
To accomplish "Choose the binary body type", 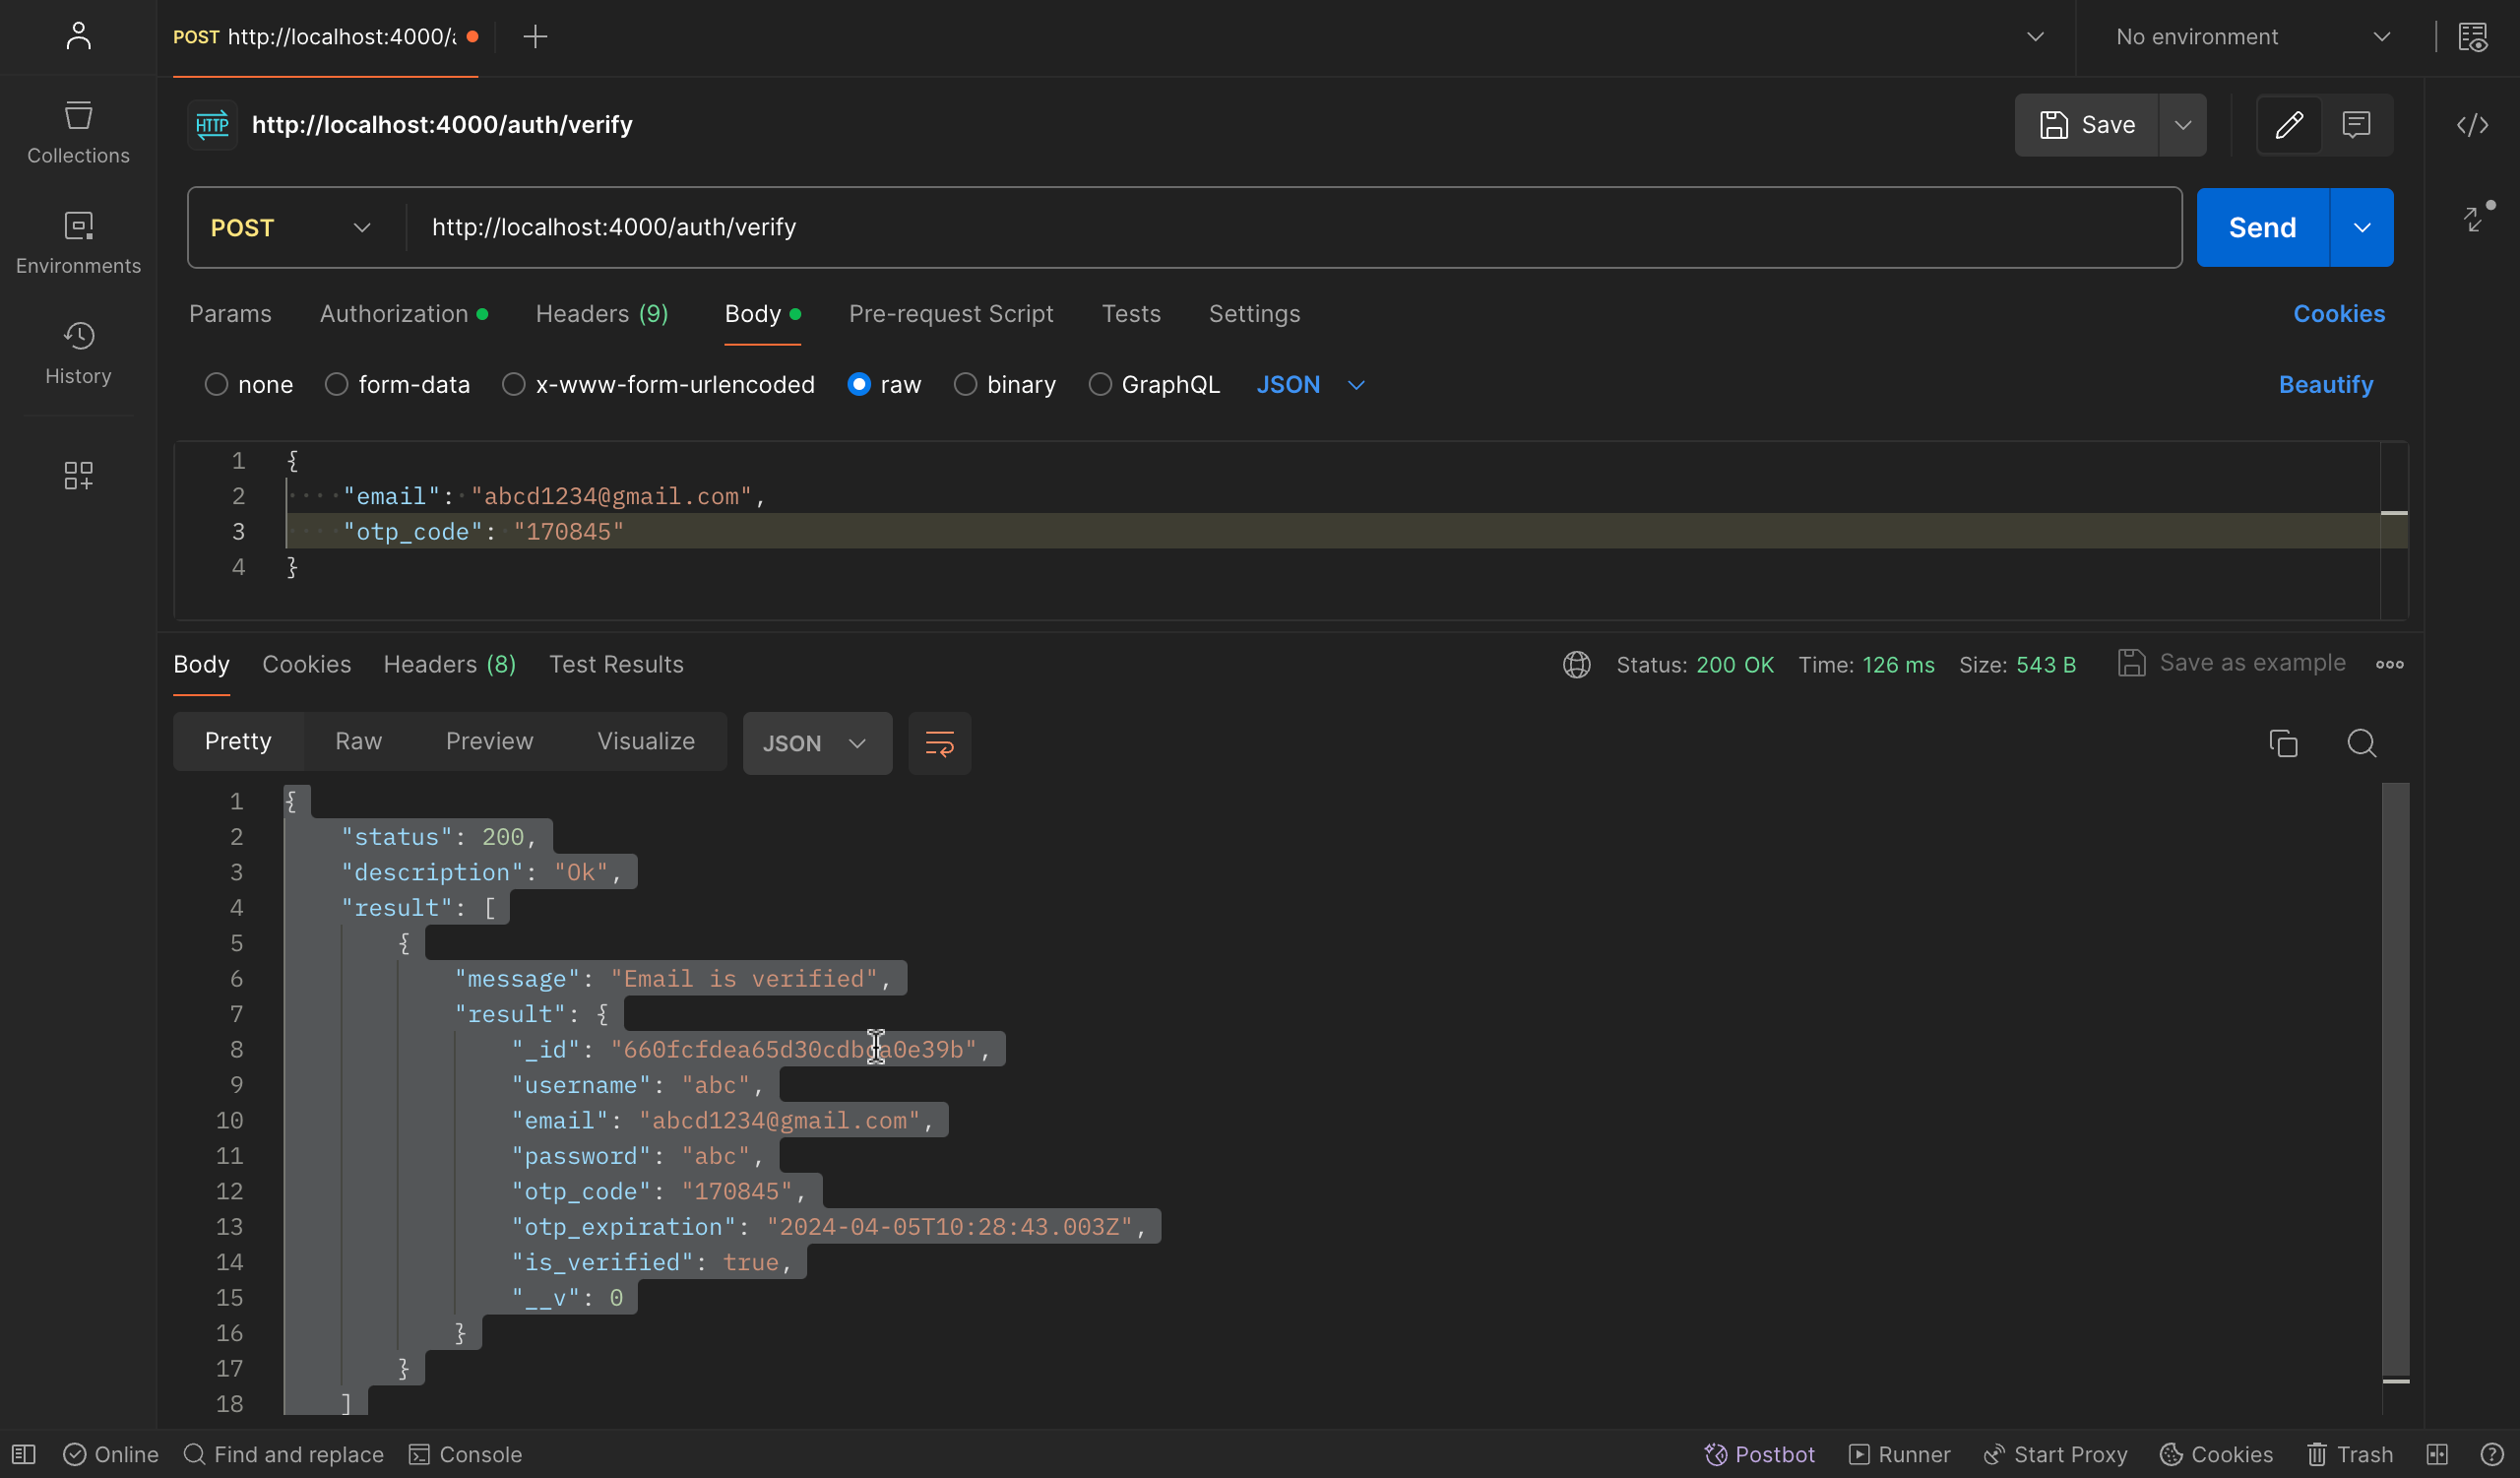I will point(965,385).
